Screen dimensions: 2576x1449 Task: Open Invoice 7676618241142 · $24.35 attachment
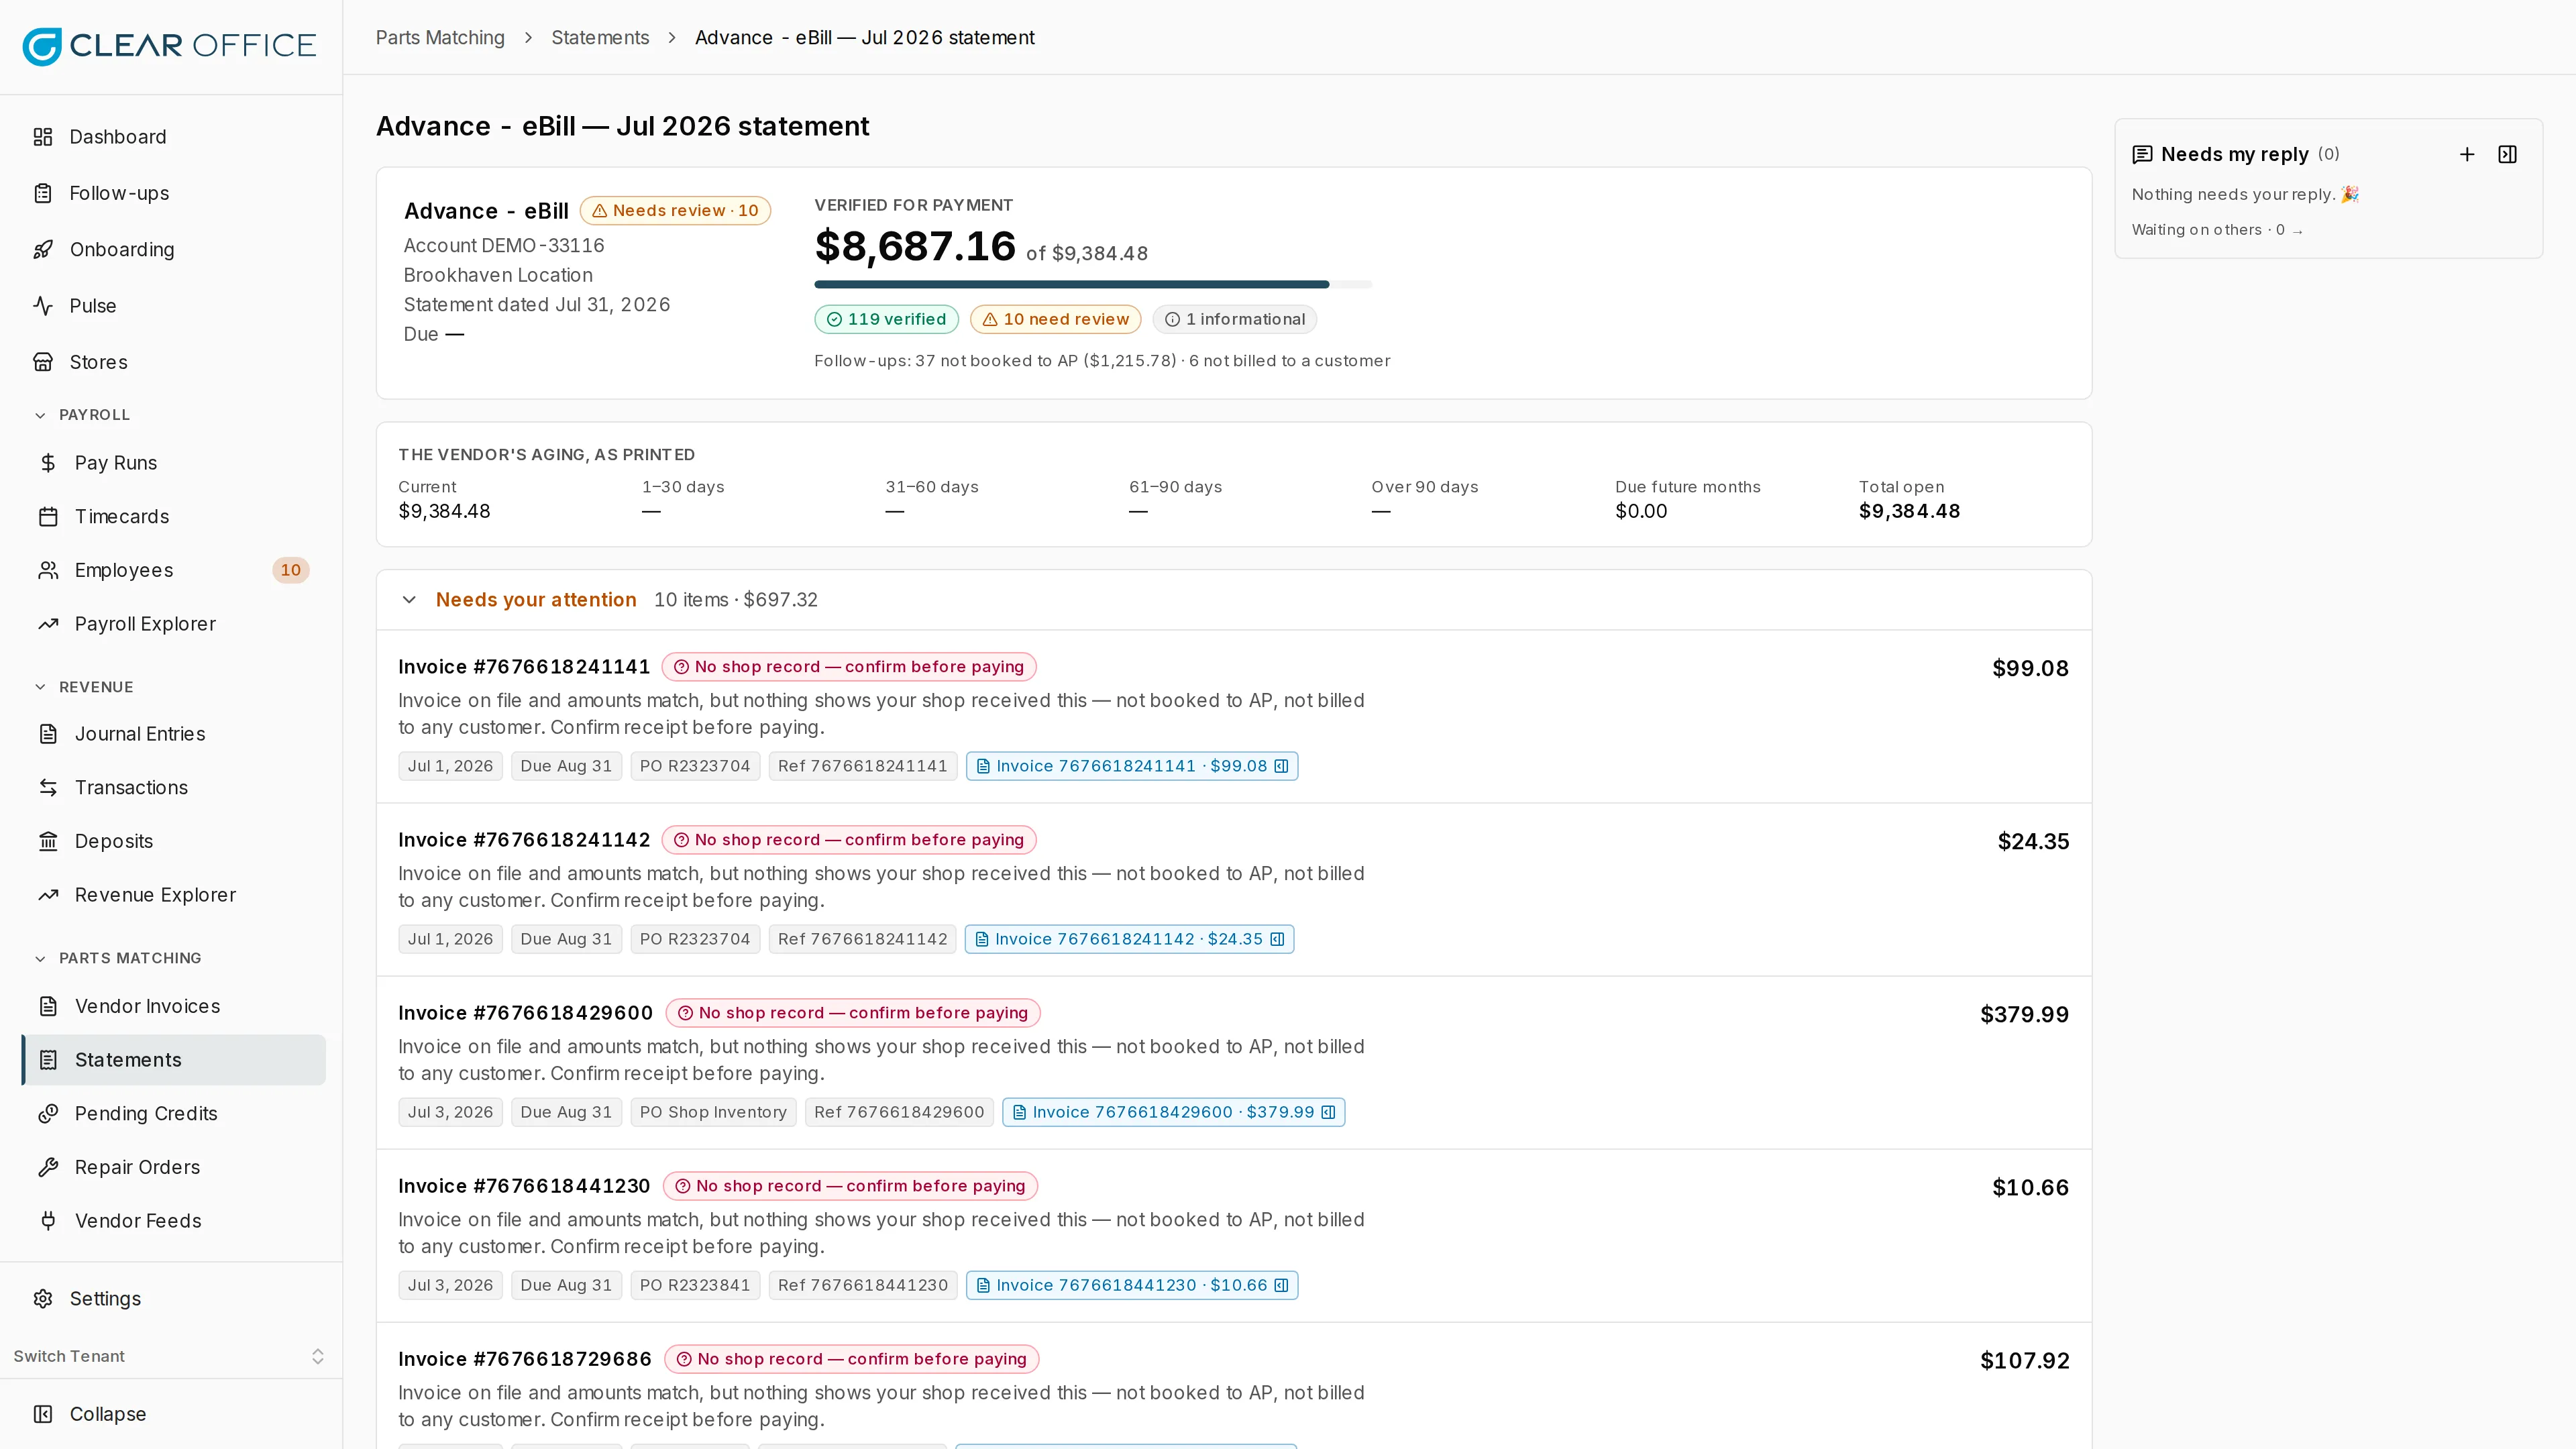point(1129,939)
